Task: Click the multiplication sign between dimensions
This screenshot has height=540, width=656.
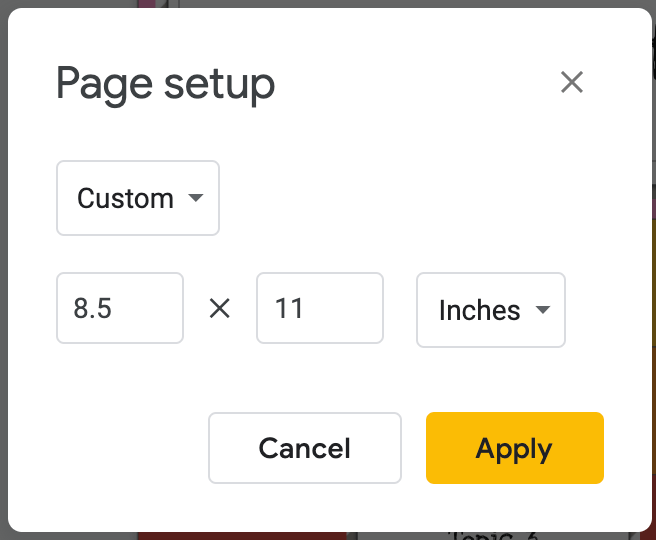Action: coord(220,309)
